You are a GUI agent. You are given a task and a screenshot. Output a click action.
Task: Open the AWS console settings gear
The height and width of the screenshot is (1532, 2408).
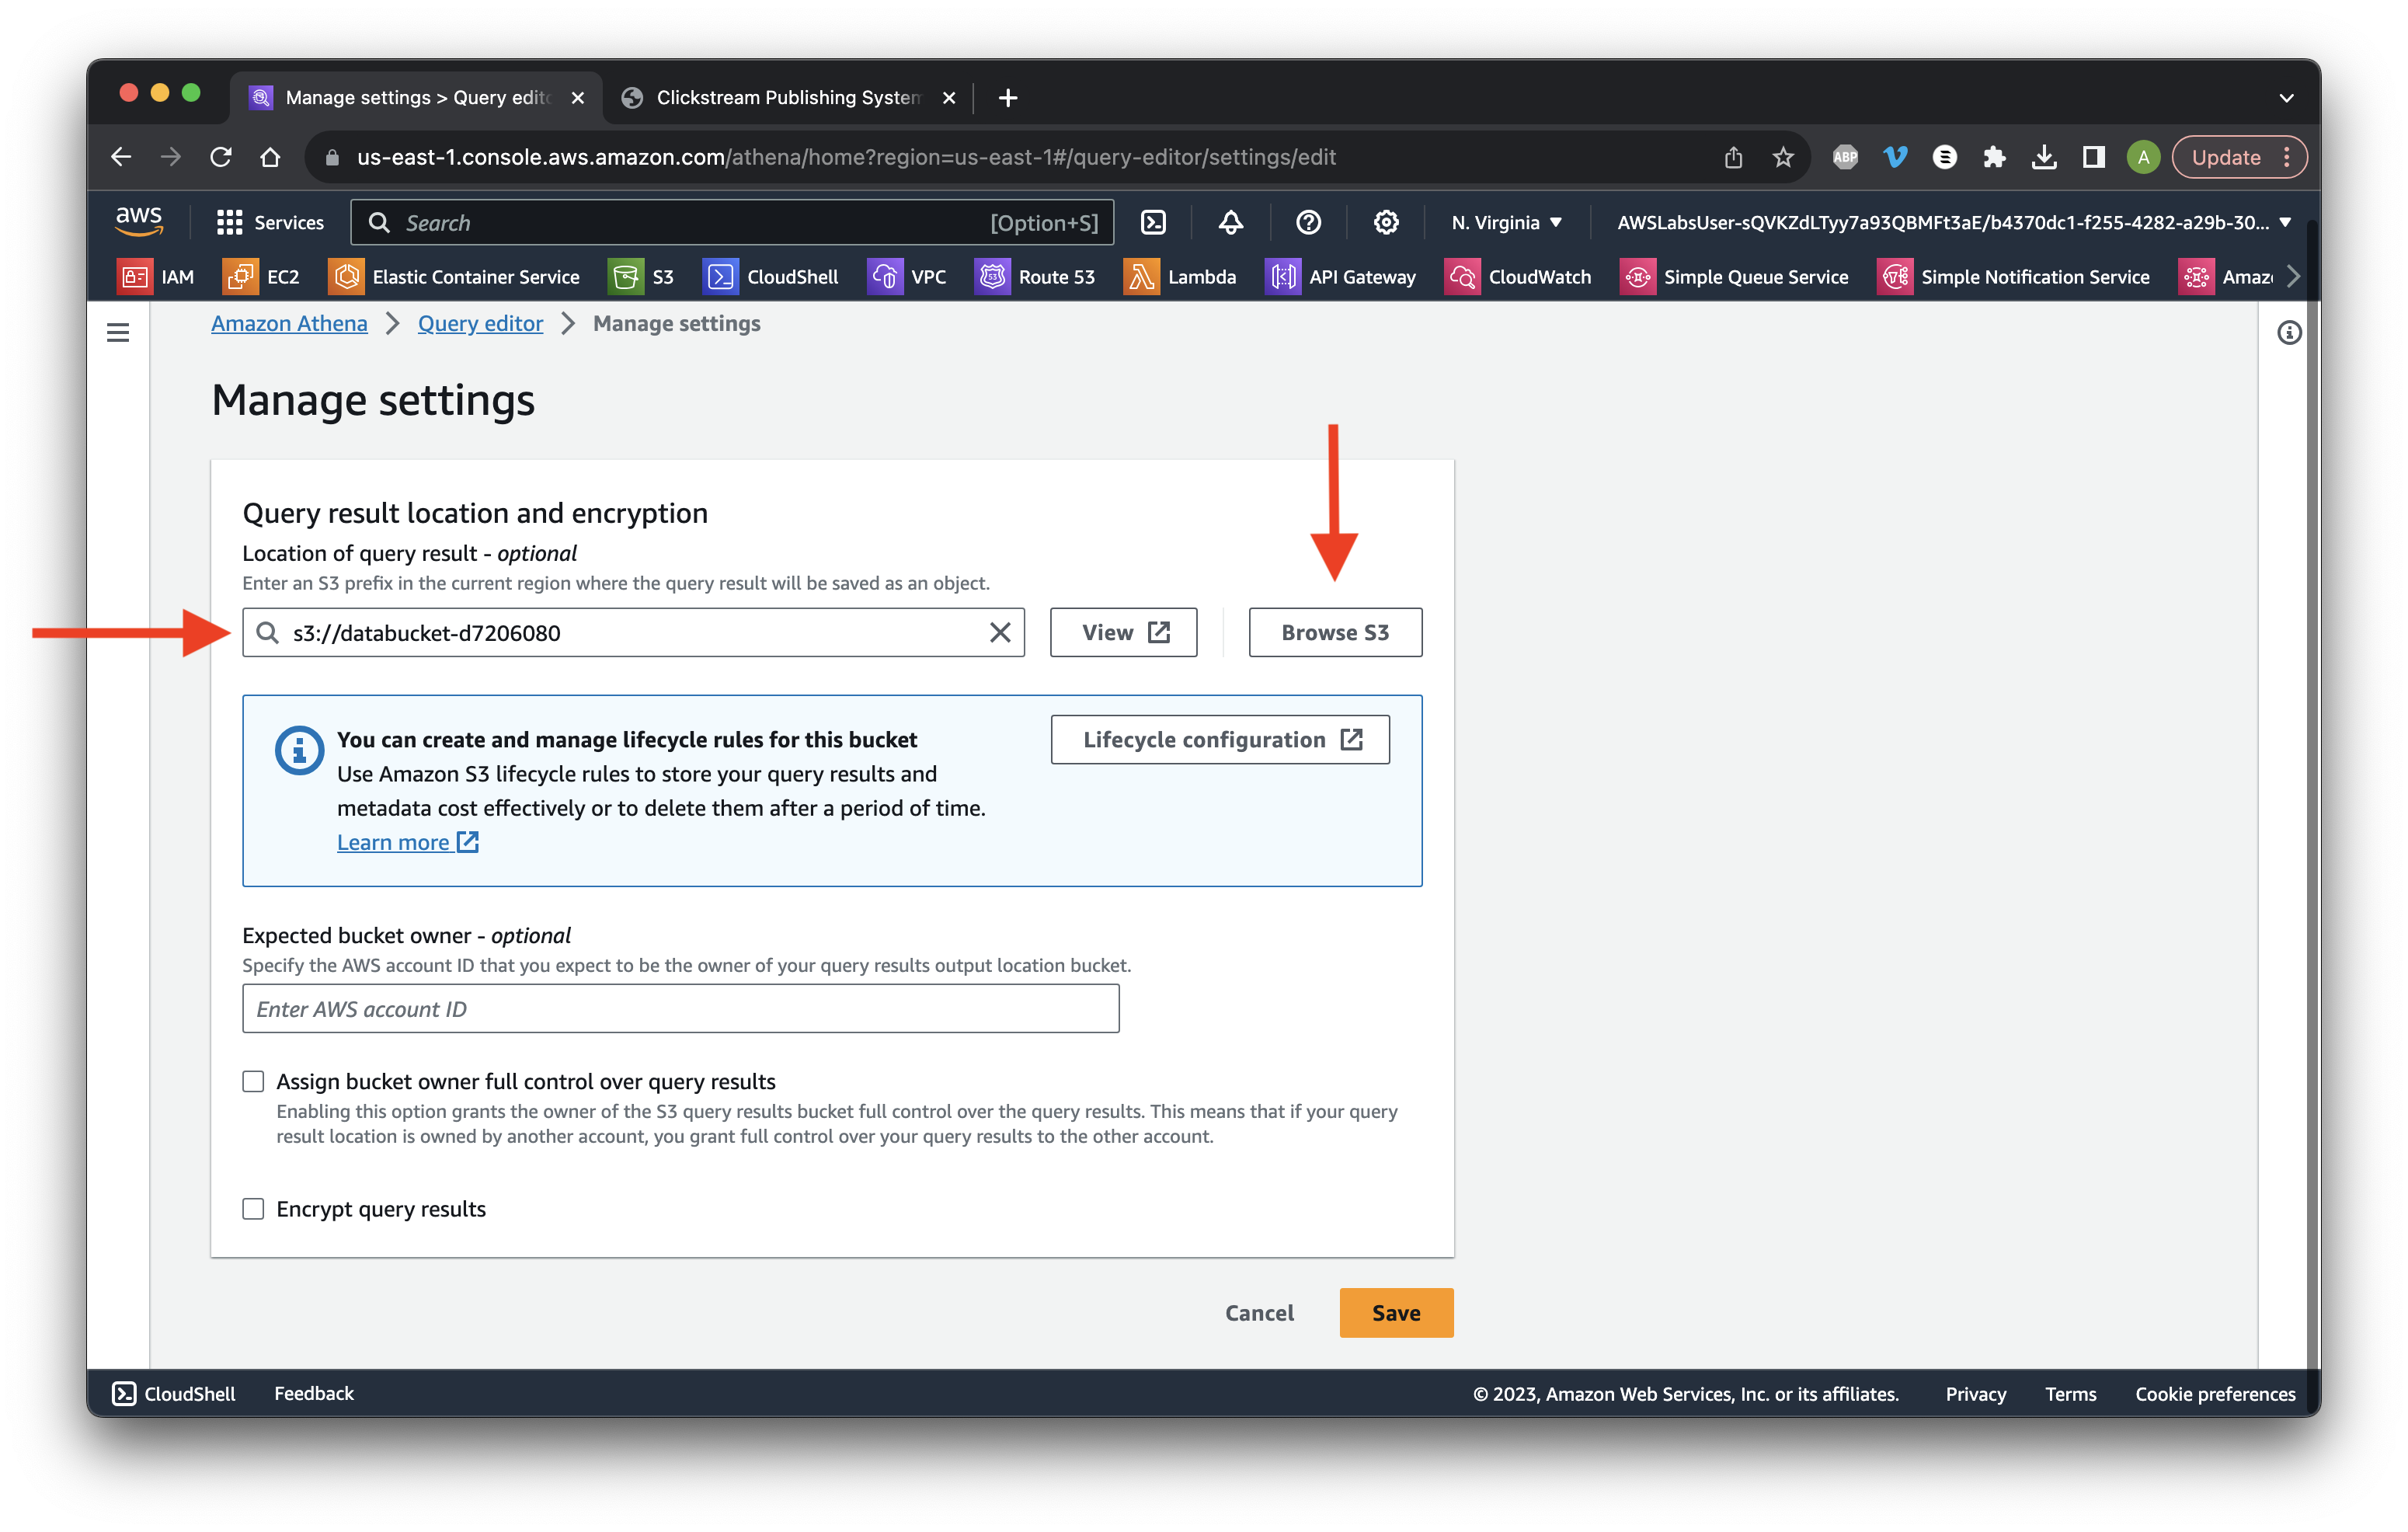[x=1385, y=222]
